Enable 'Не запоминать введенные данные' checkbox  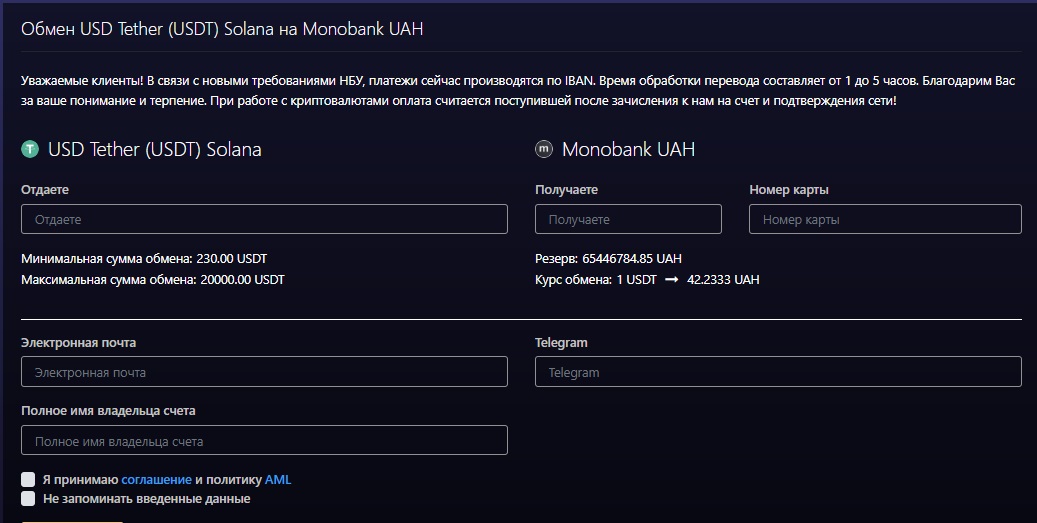coord(28,499)
